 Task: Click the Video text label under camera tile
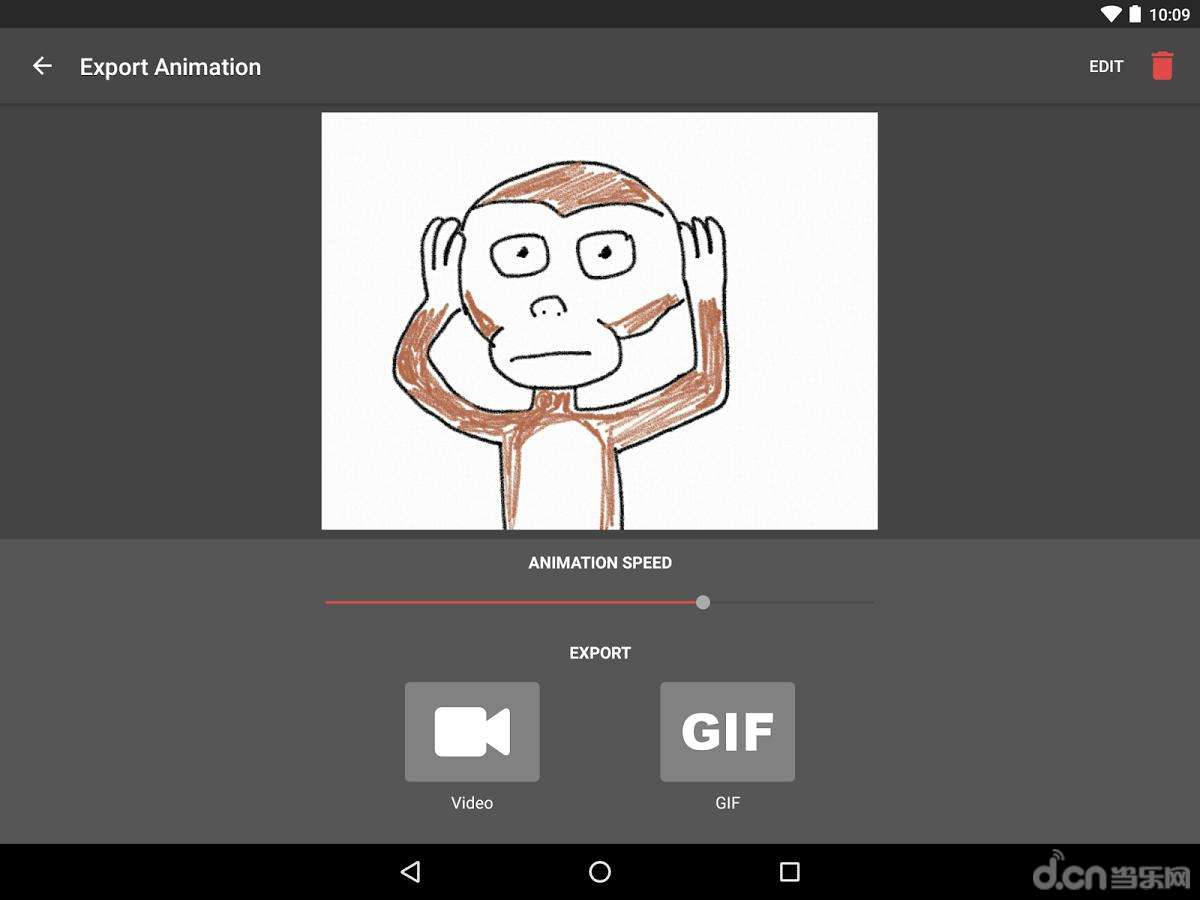[x=472, y=803]
